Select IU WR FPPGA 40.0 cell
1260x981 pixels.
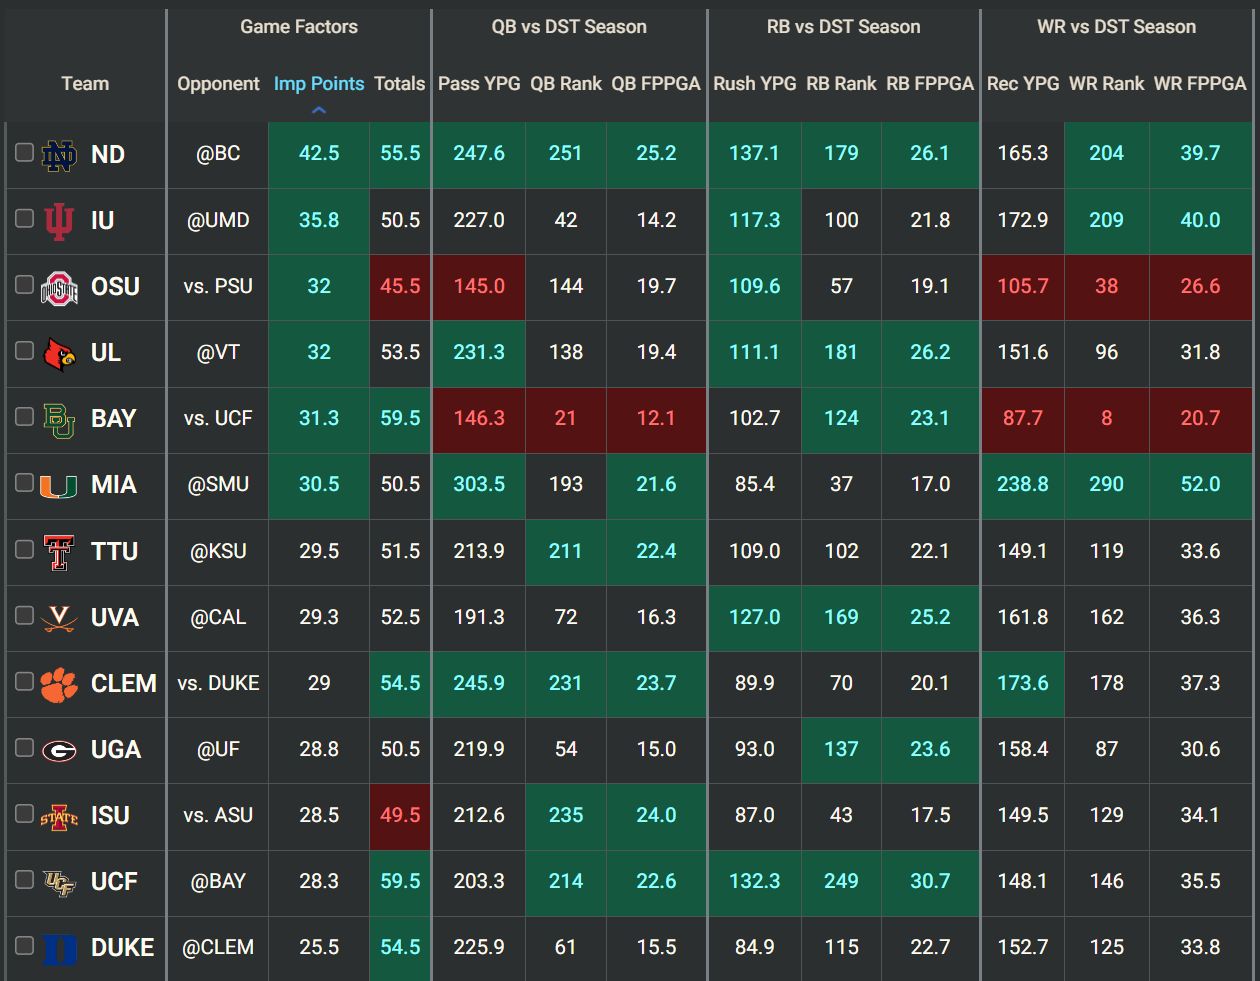click(x=1200, y=221)
